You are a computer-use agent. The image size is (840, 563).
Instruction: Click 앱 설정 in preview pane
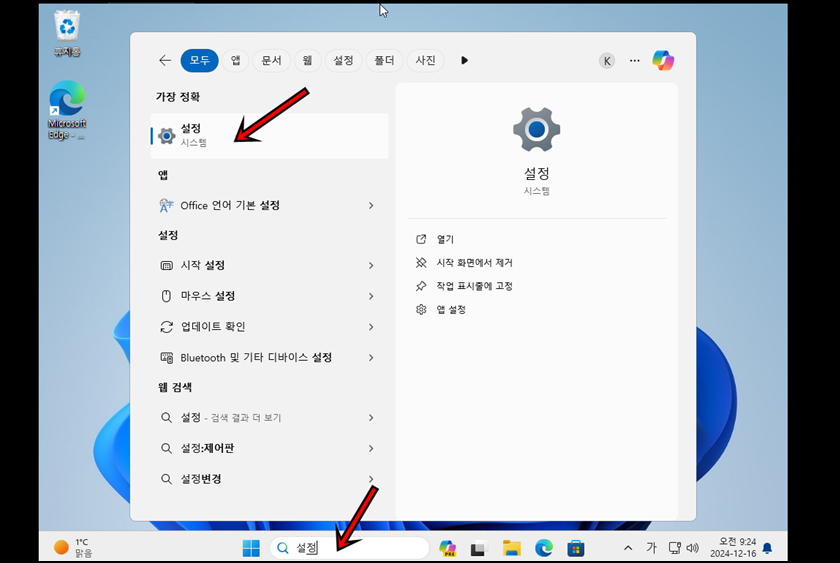(451, 310)
